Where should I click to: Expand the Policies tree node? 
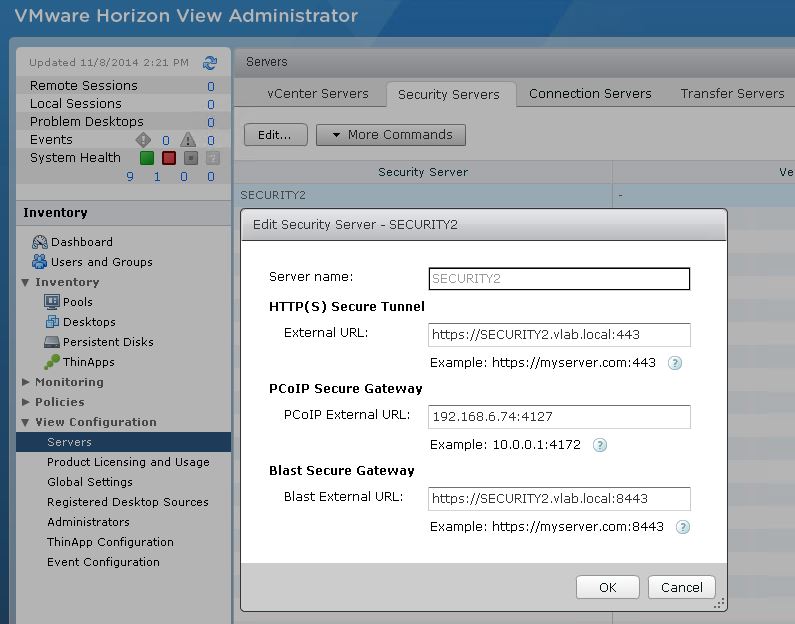click(x=25, y=402)
